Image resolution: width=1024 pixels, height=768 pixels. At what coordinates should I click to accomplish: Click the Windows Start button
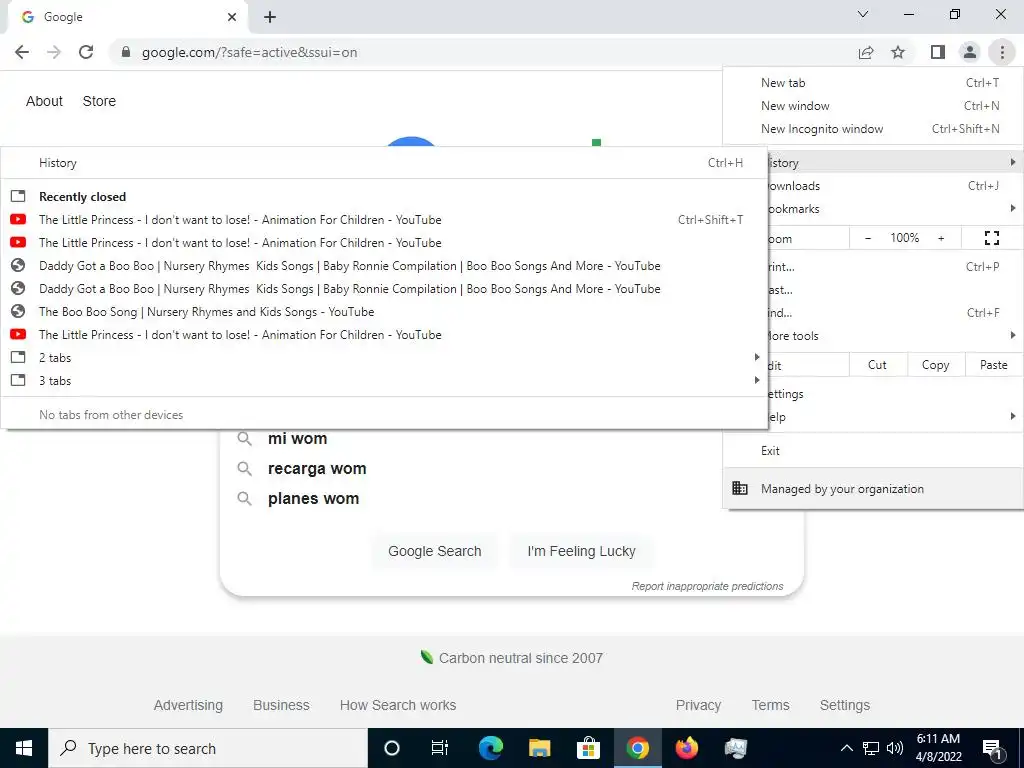(24, 748)
